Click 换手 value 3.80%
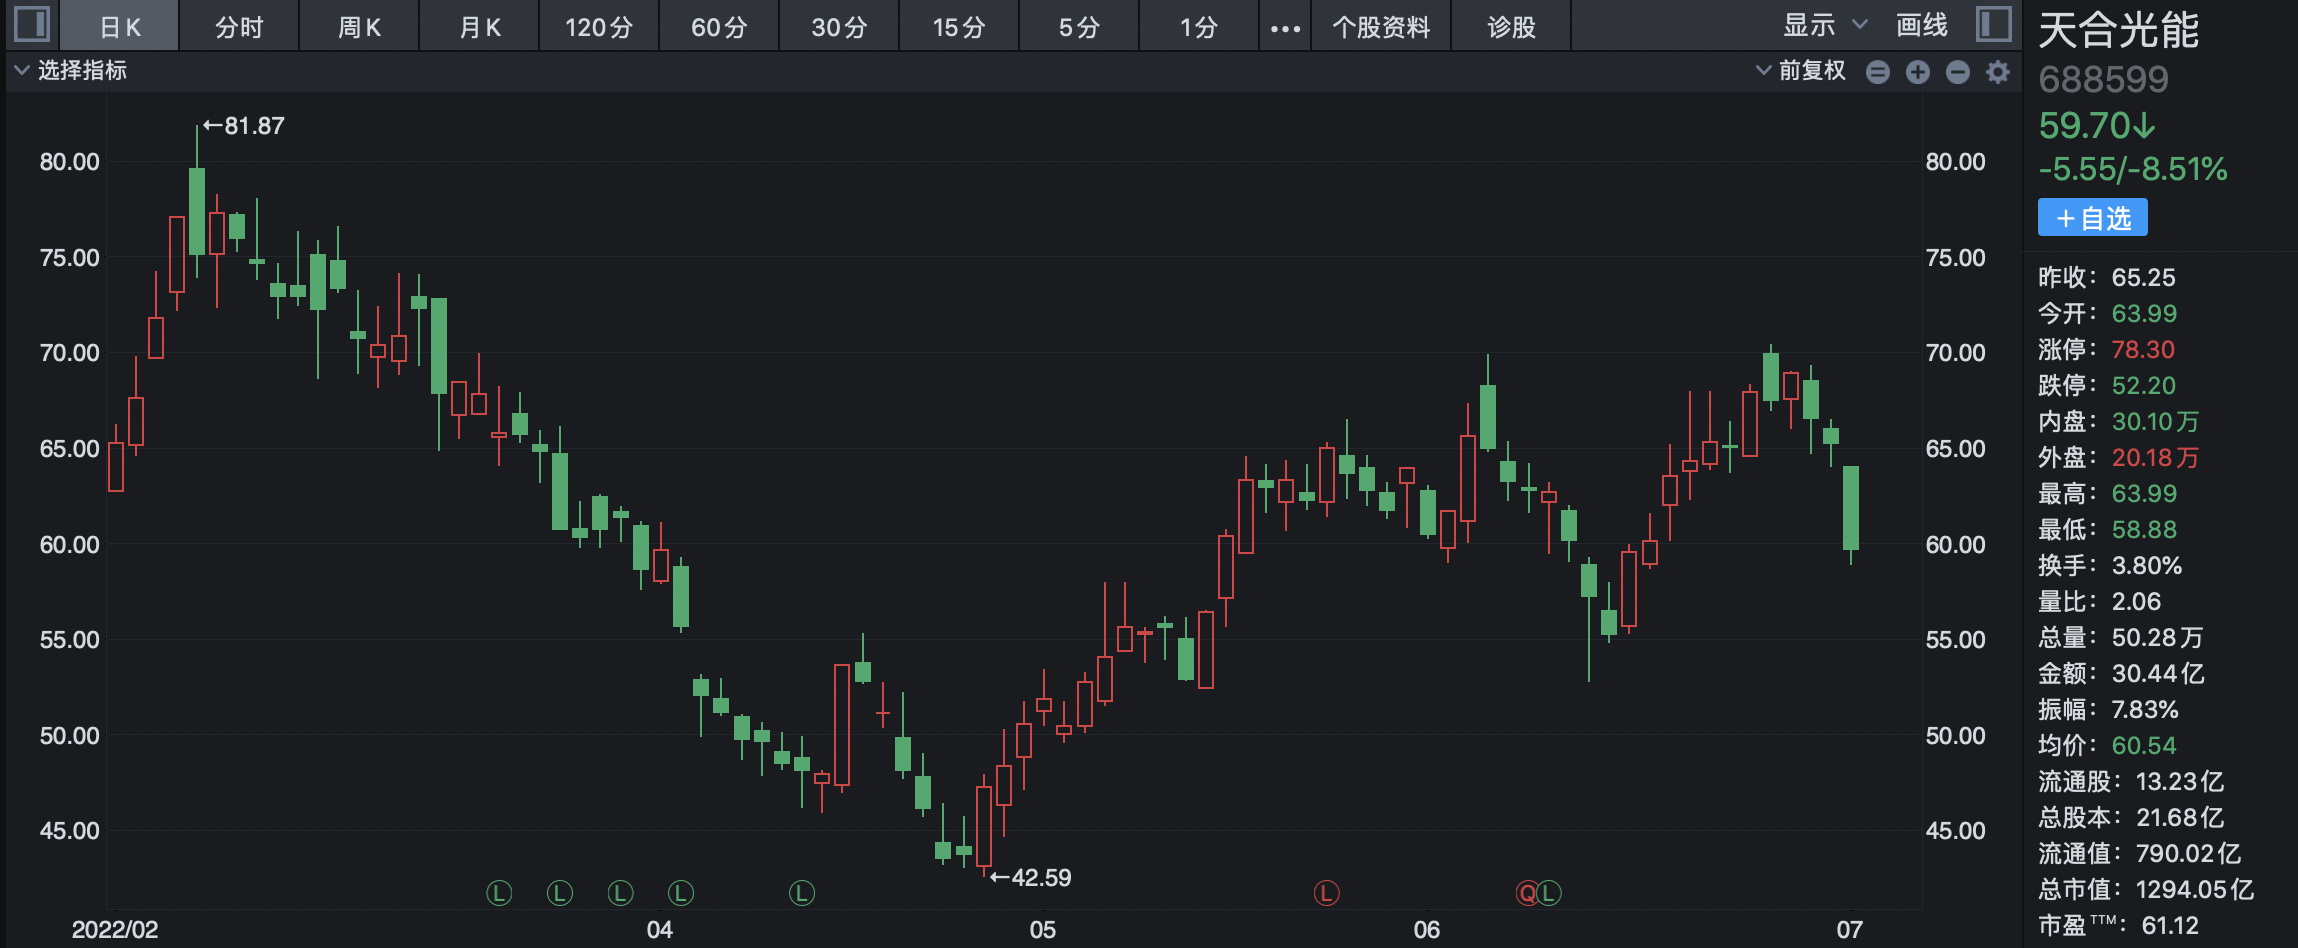The image size is (2298, 948). 2146,565
